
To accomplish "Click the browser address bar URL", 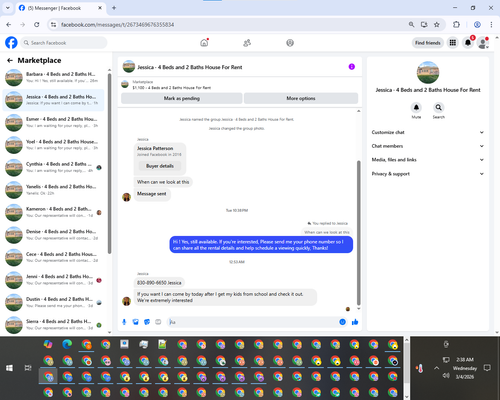I will click(117, 25).
